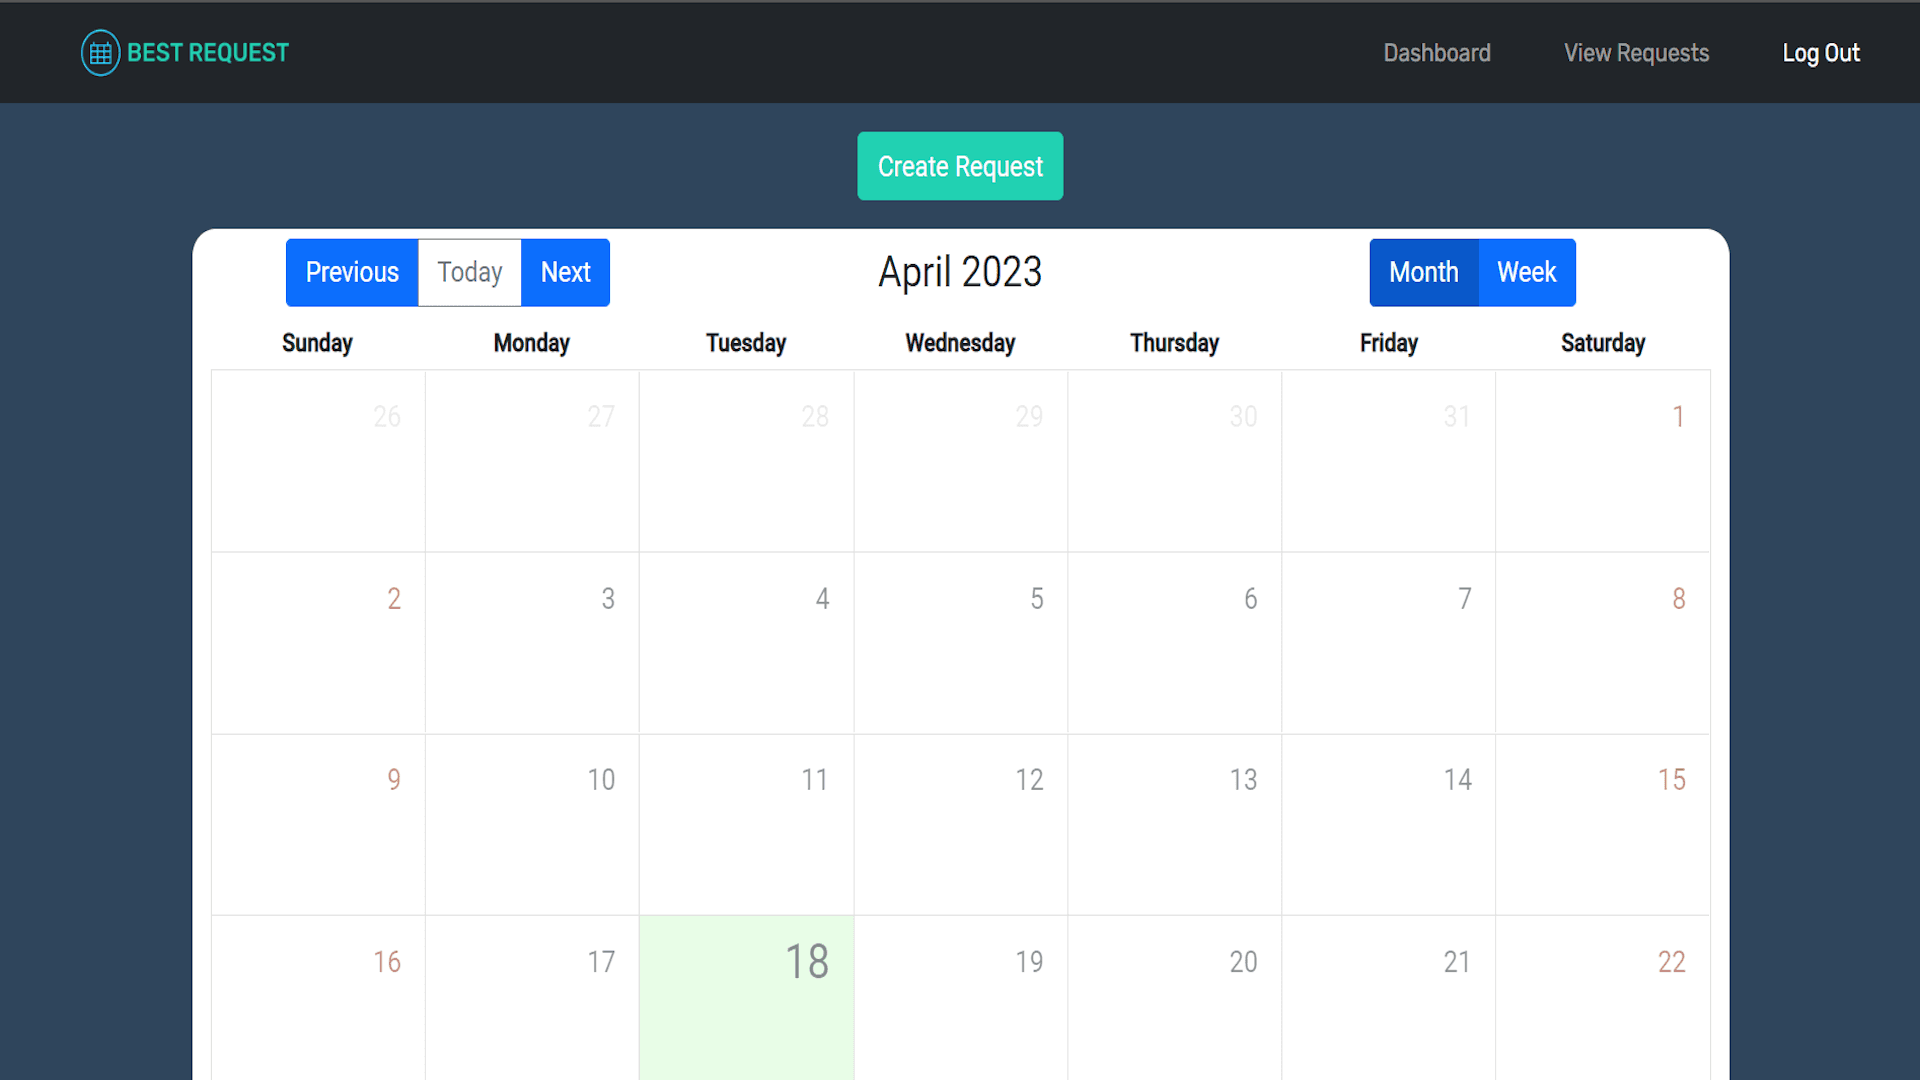Click the Sunday column header

[x=317, y=342]
